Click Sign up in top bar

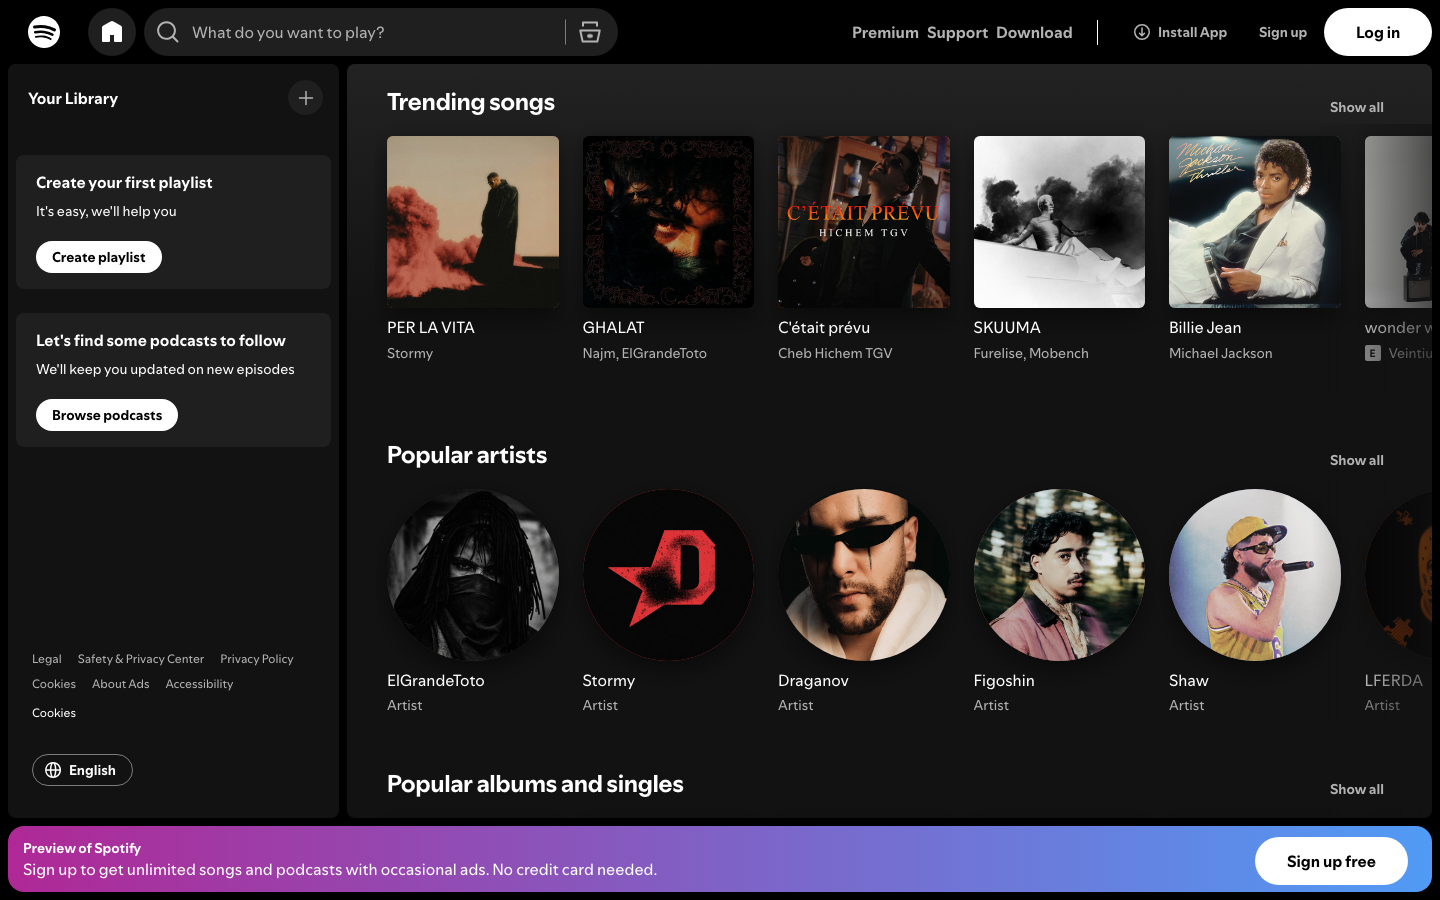1282,32
